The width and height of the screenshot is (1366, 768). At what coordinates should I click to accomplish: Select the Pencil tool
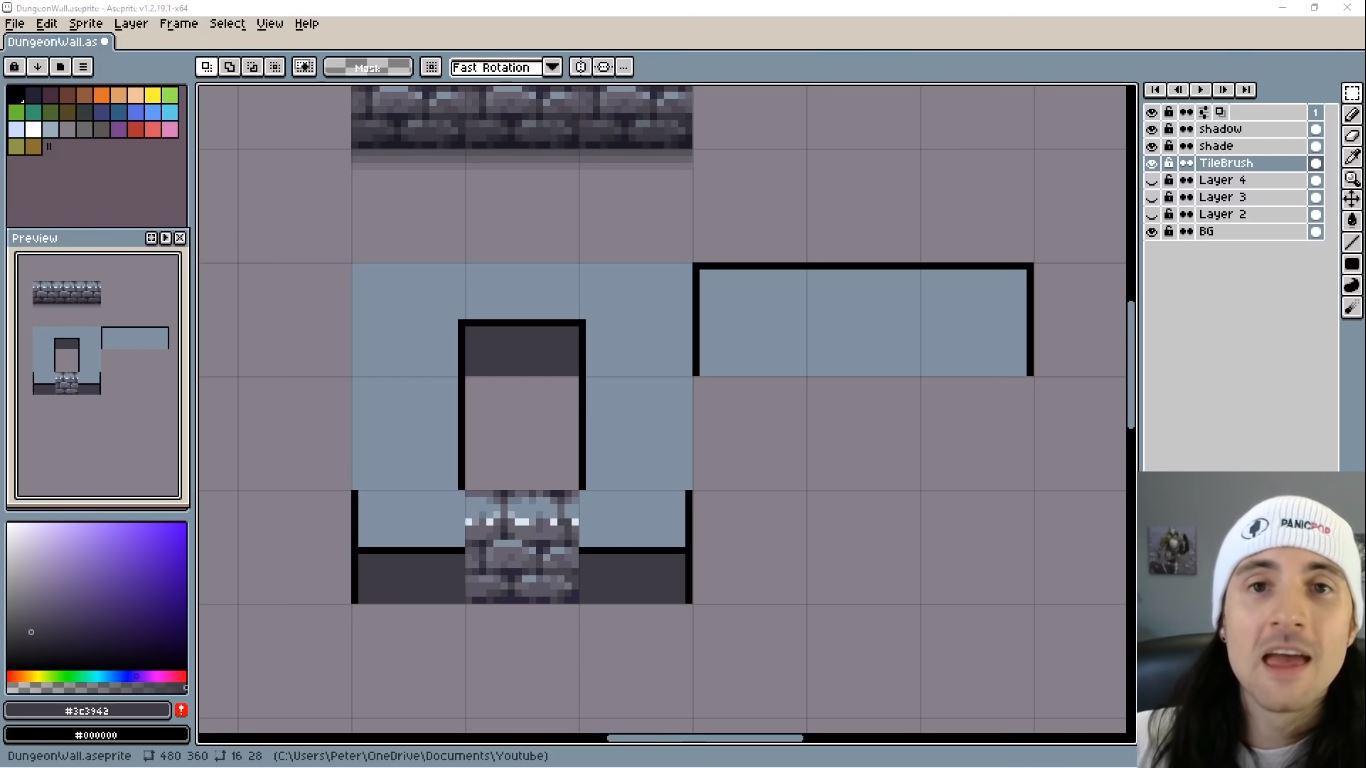(1352, 115)
